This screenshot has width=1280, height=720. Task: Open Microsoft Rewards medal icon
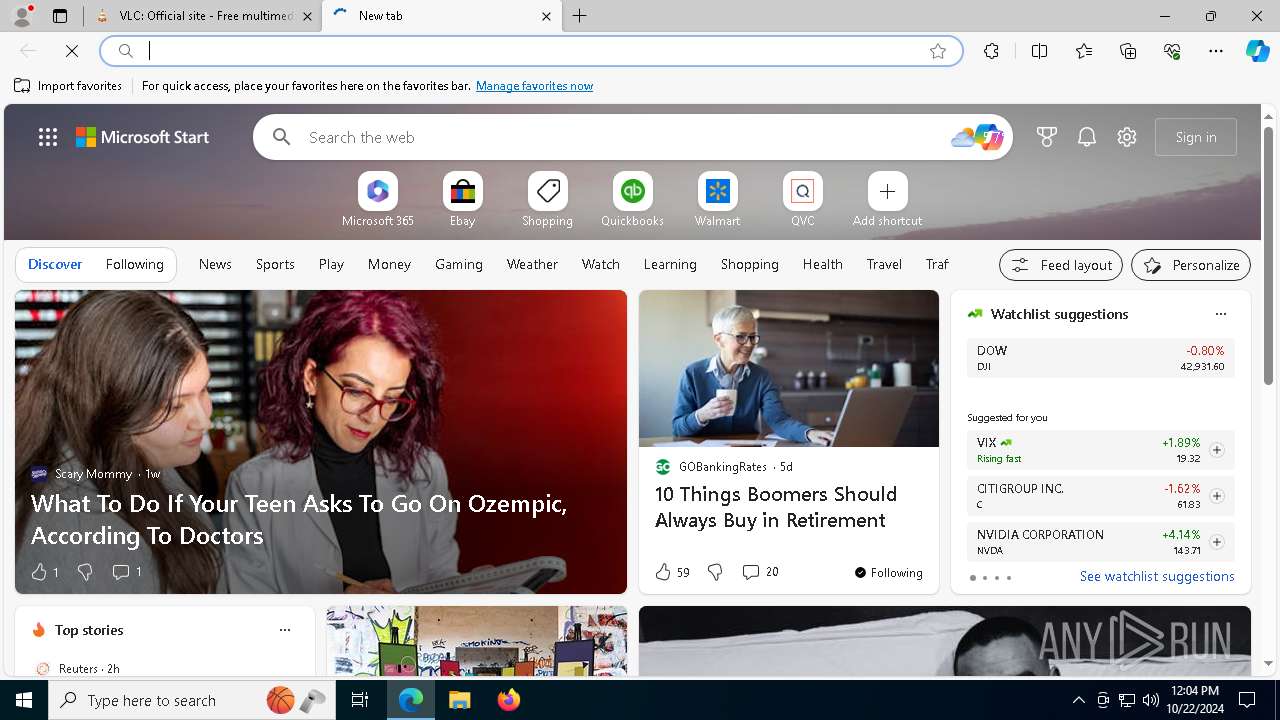click(x=1047, y=137)
